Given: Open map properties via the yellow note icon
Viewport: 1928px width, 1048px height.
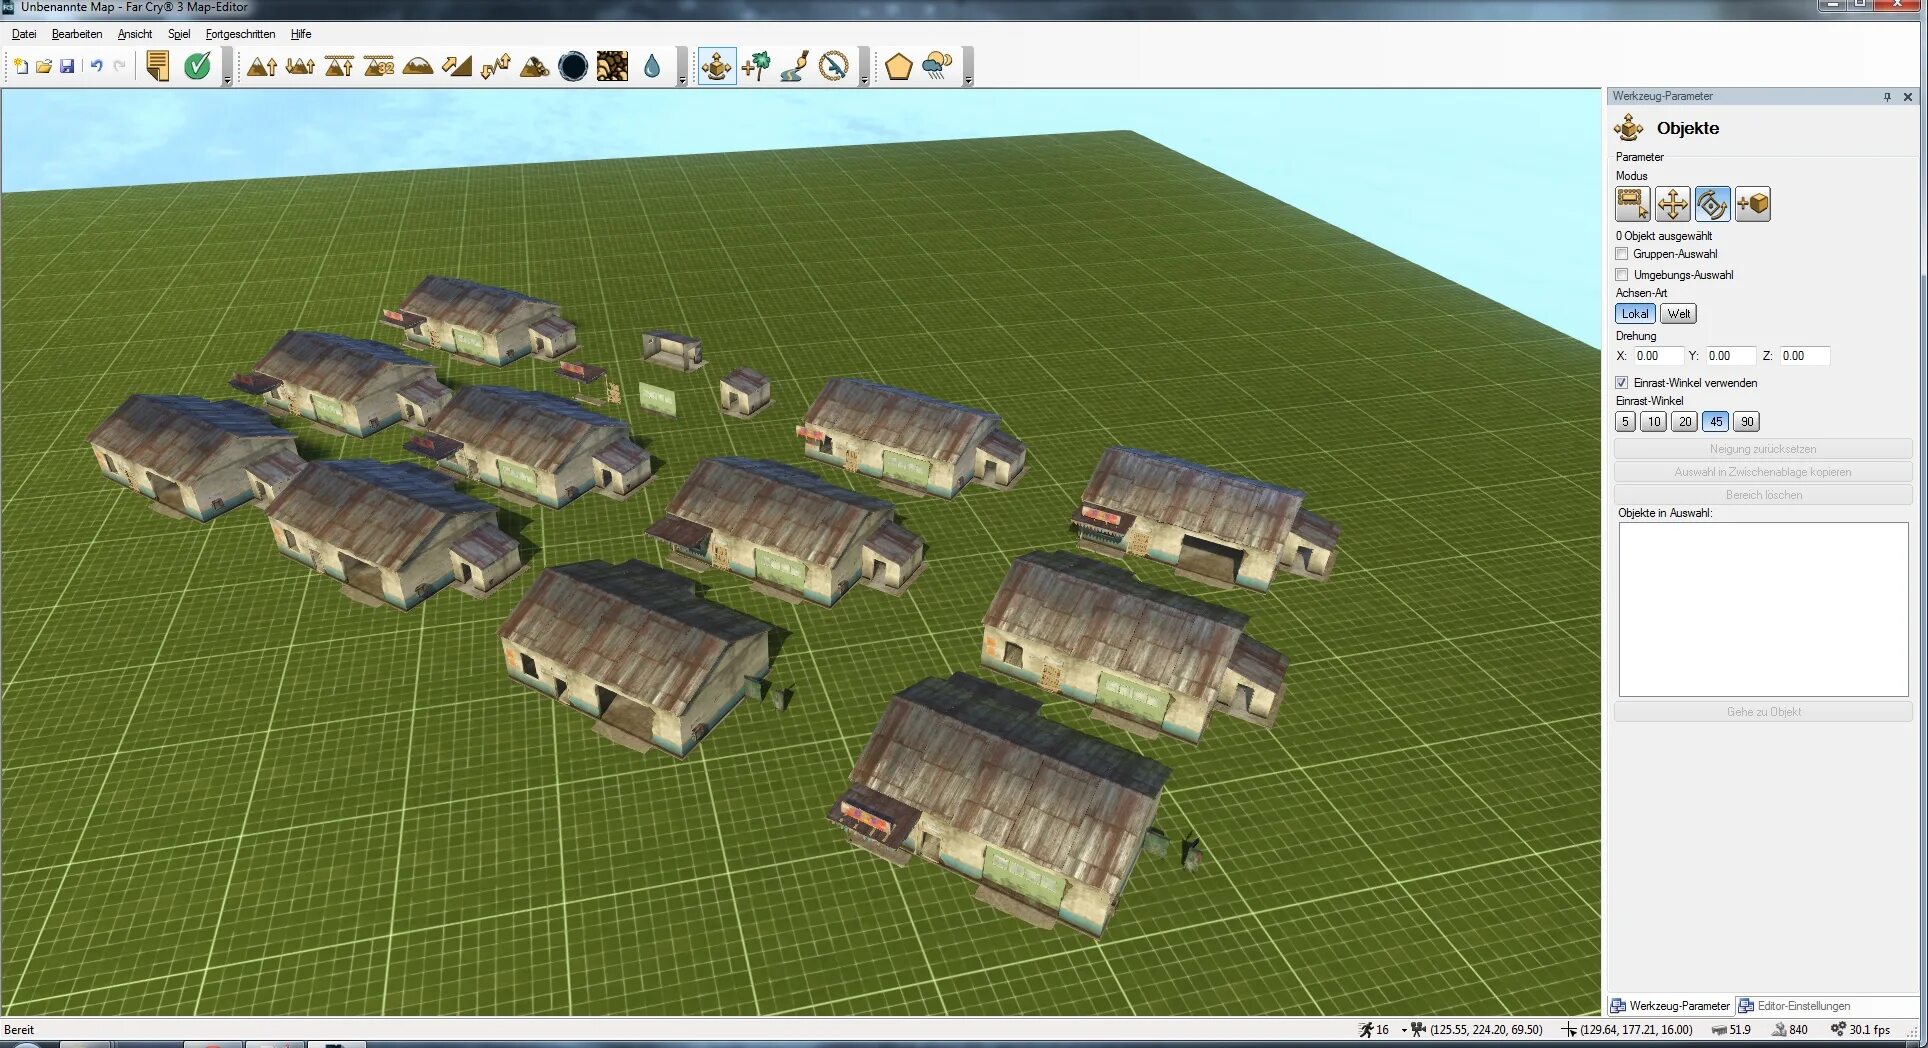Looking at the screenshot, I should pos(158,66).
